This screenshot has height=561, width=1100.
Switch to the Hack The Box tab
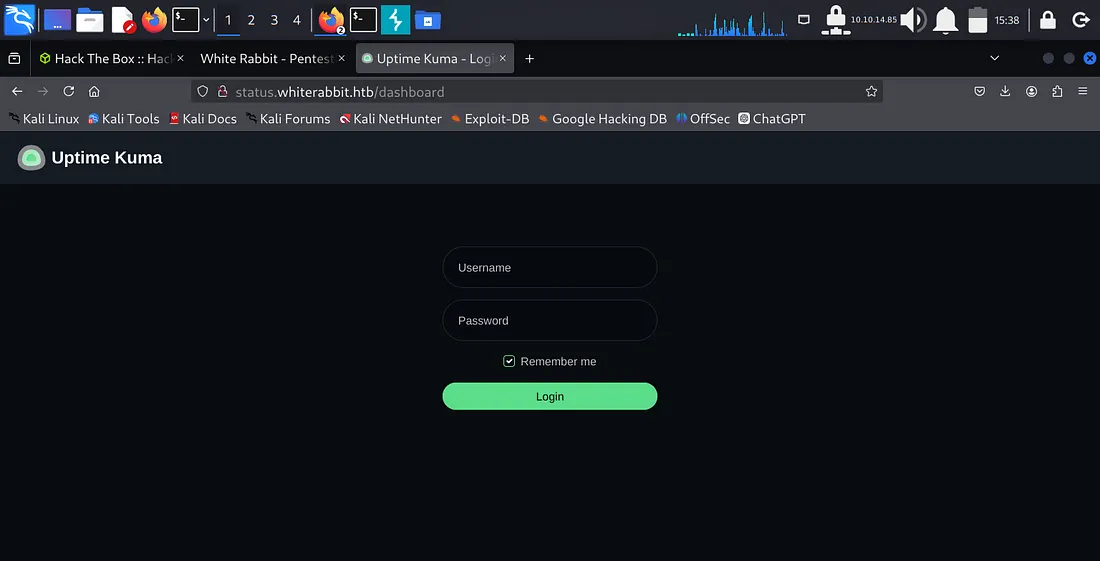click(x=105, y=59)
